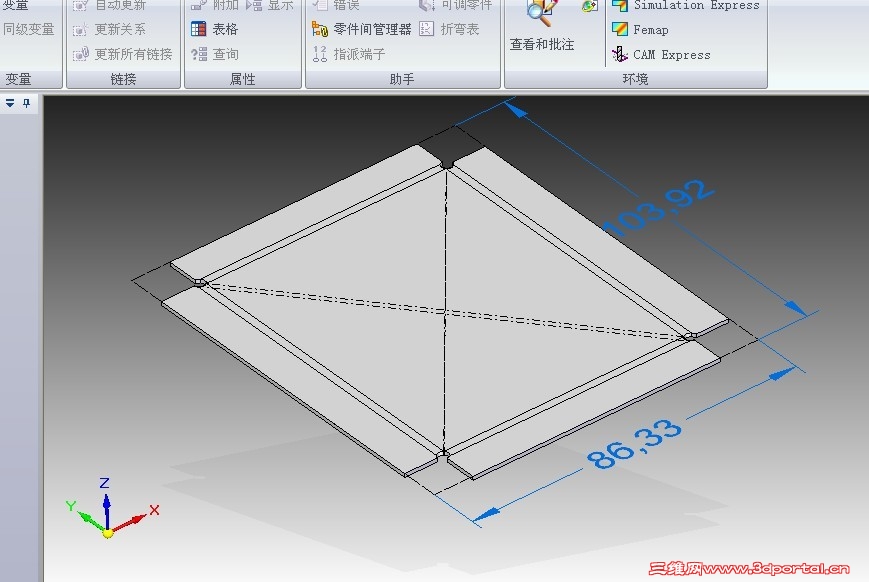Click the small icon right of 查看和批注
The image size is (869, 582).
(589, 6)
